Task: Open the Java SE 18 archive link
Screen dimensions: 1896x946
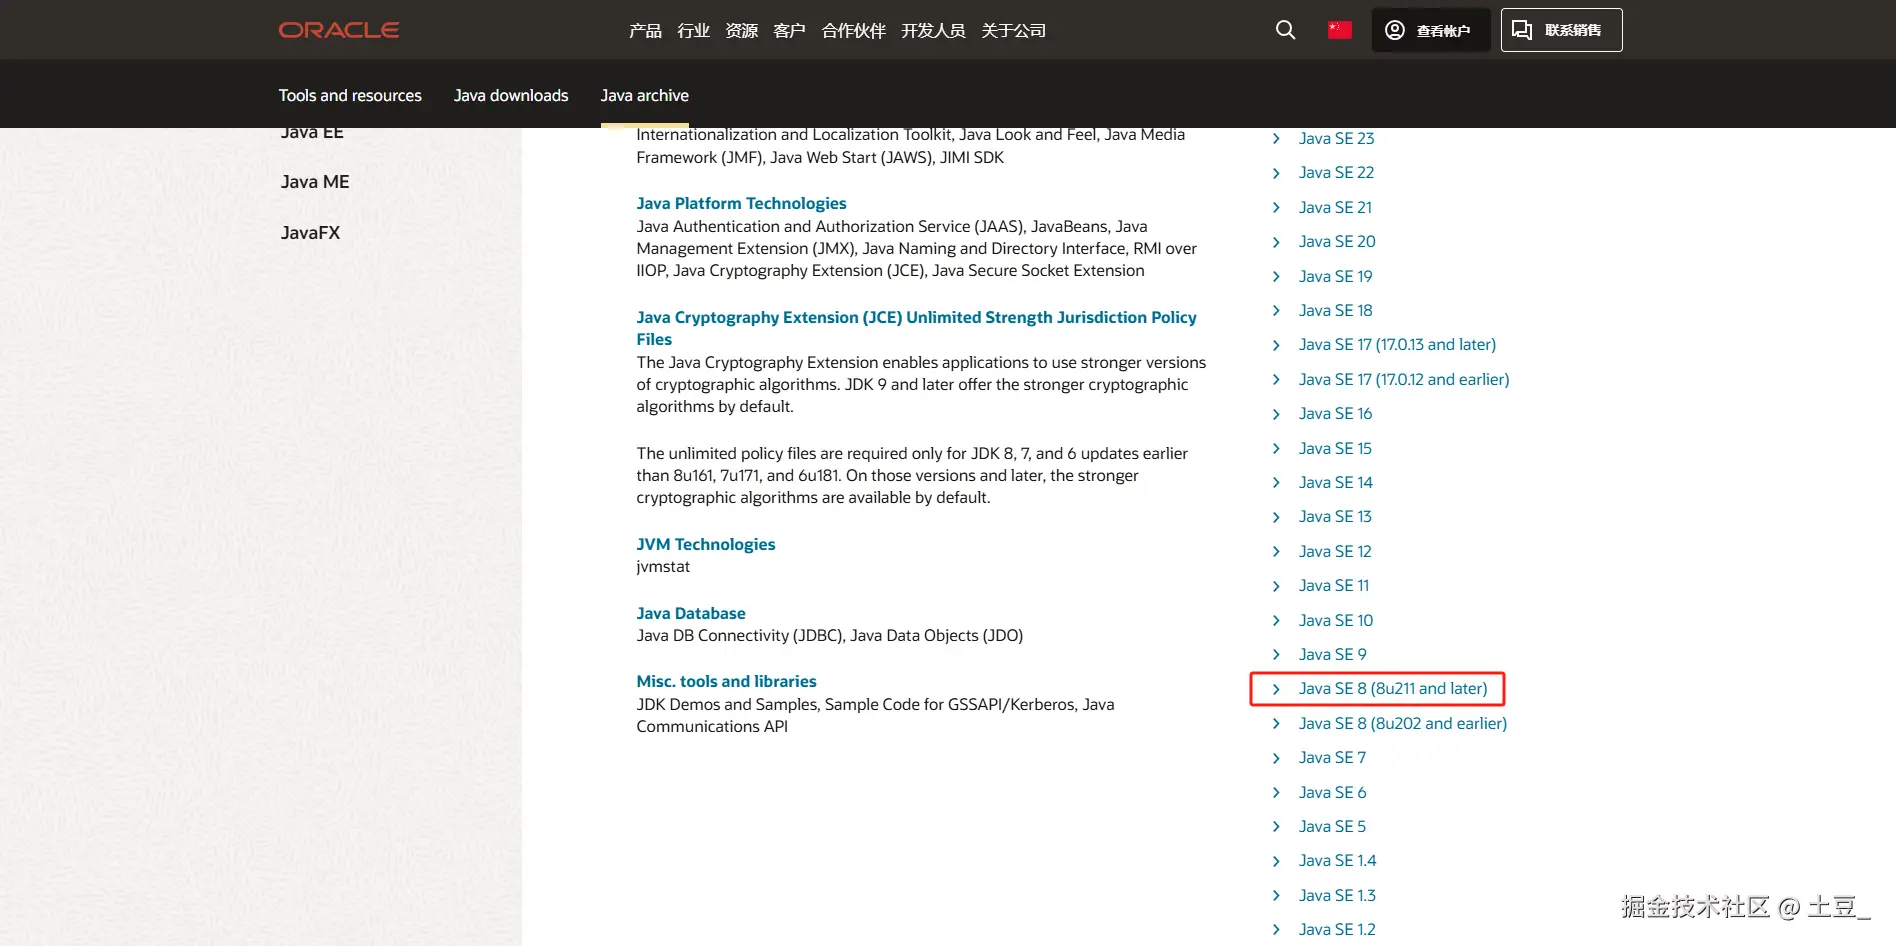Action: tap(1335, 310)
